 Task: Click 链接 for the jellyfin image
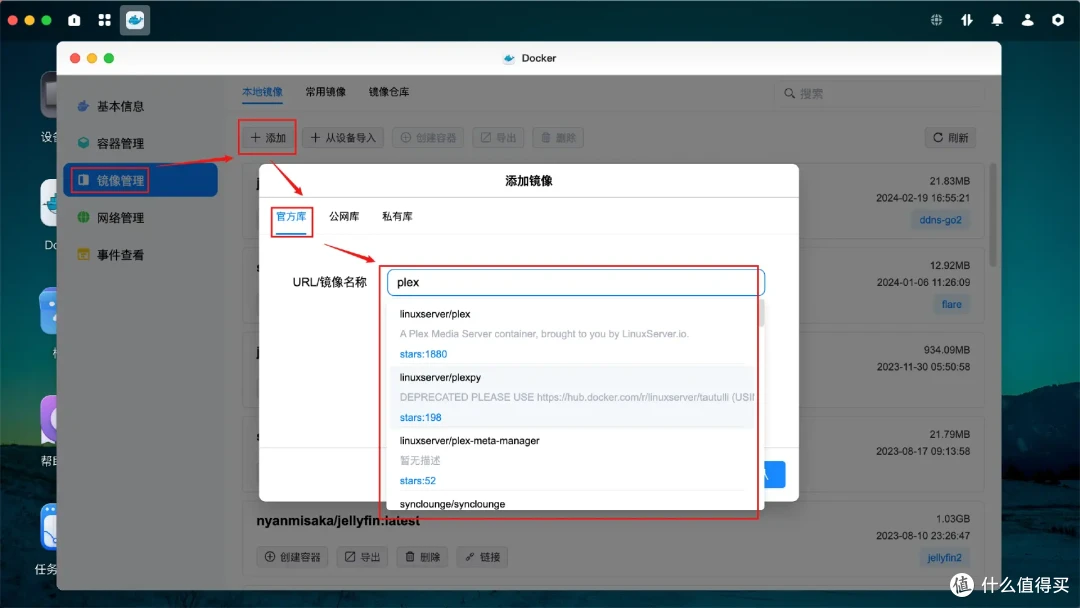pos(482,557)
